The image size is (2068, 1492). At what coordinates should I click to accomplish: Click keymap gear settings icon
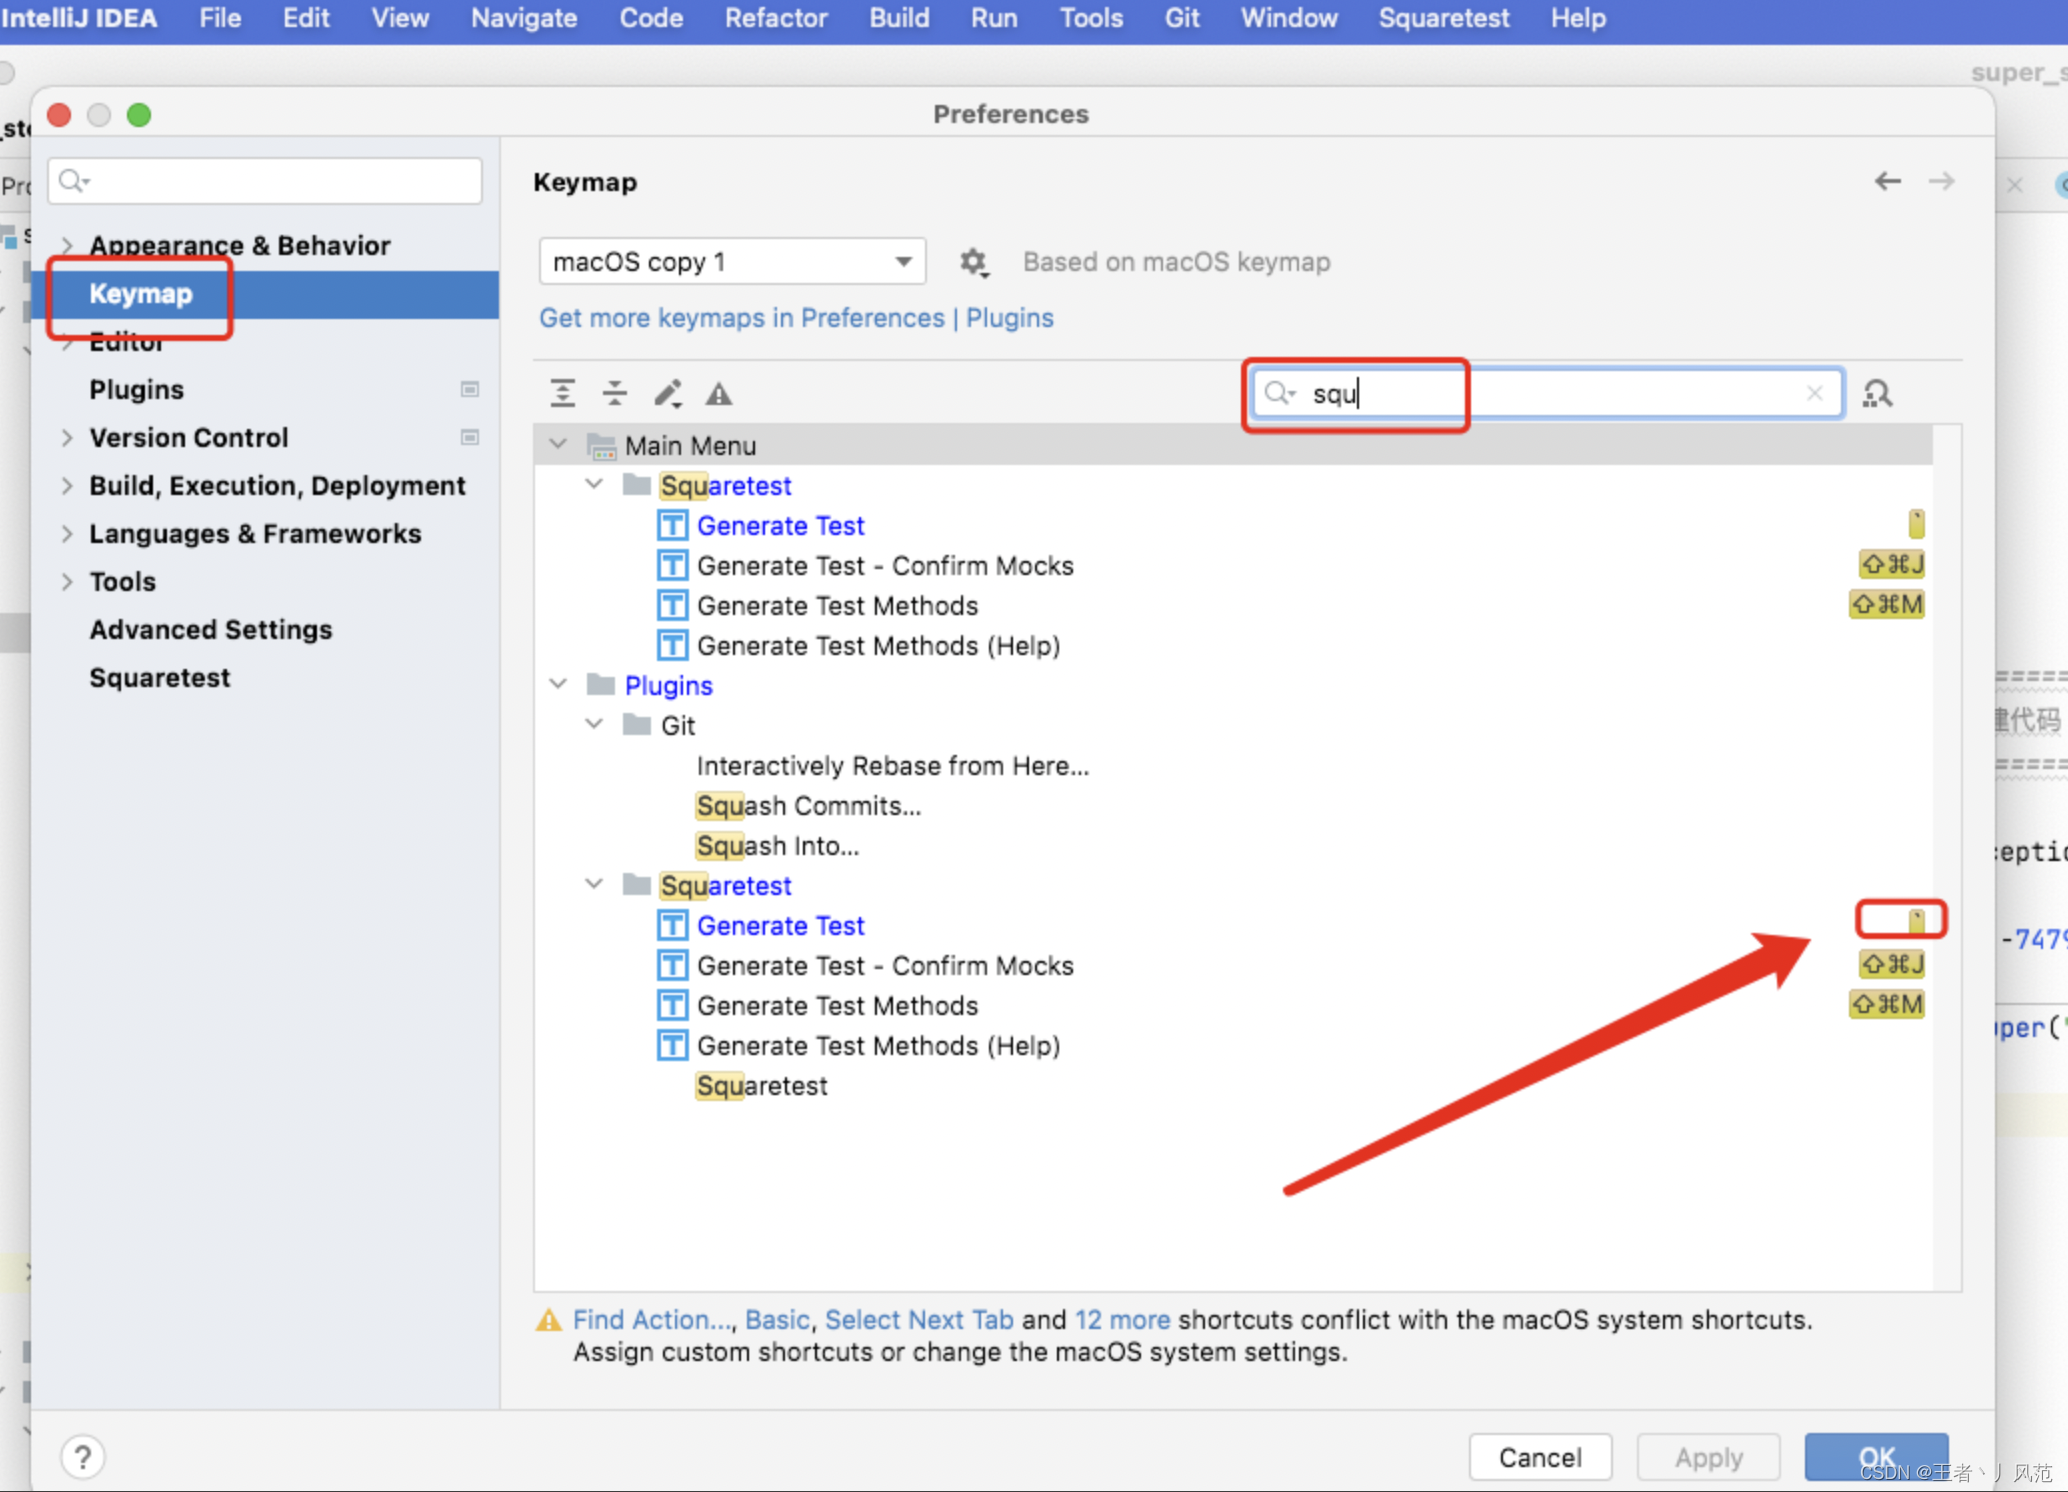tap(973, 262)
